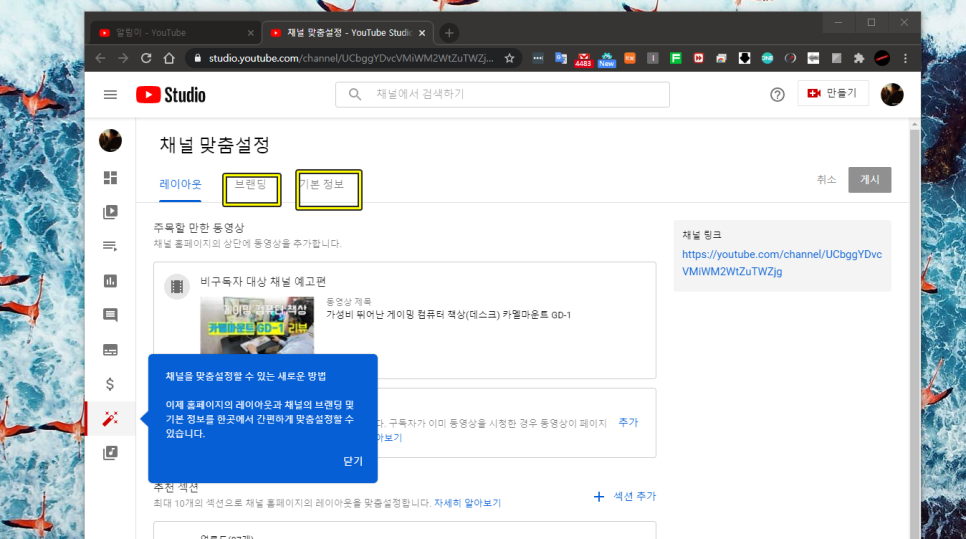Click the 채널에서 검색하기 search field

[x=502, y=94]
